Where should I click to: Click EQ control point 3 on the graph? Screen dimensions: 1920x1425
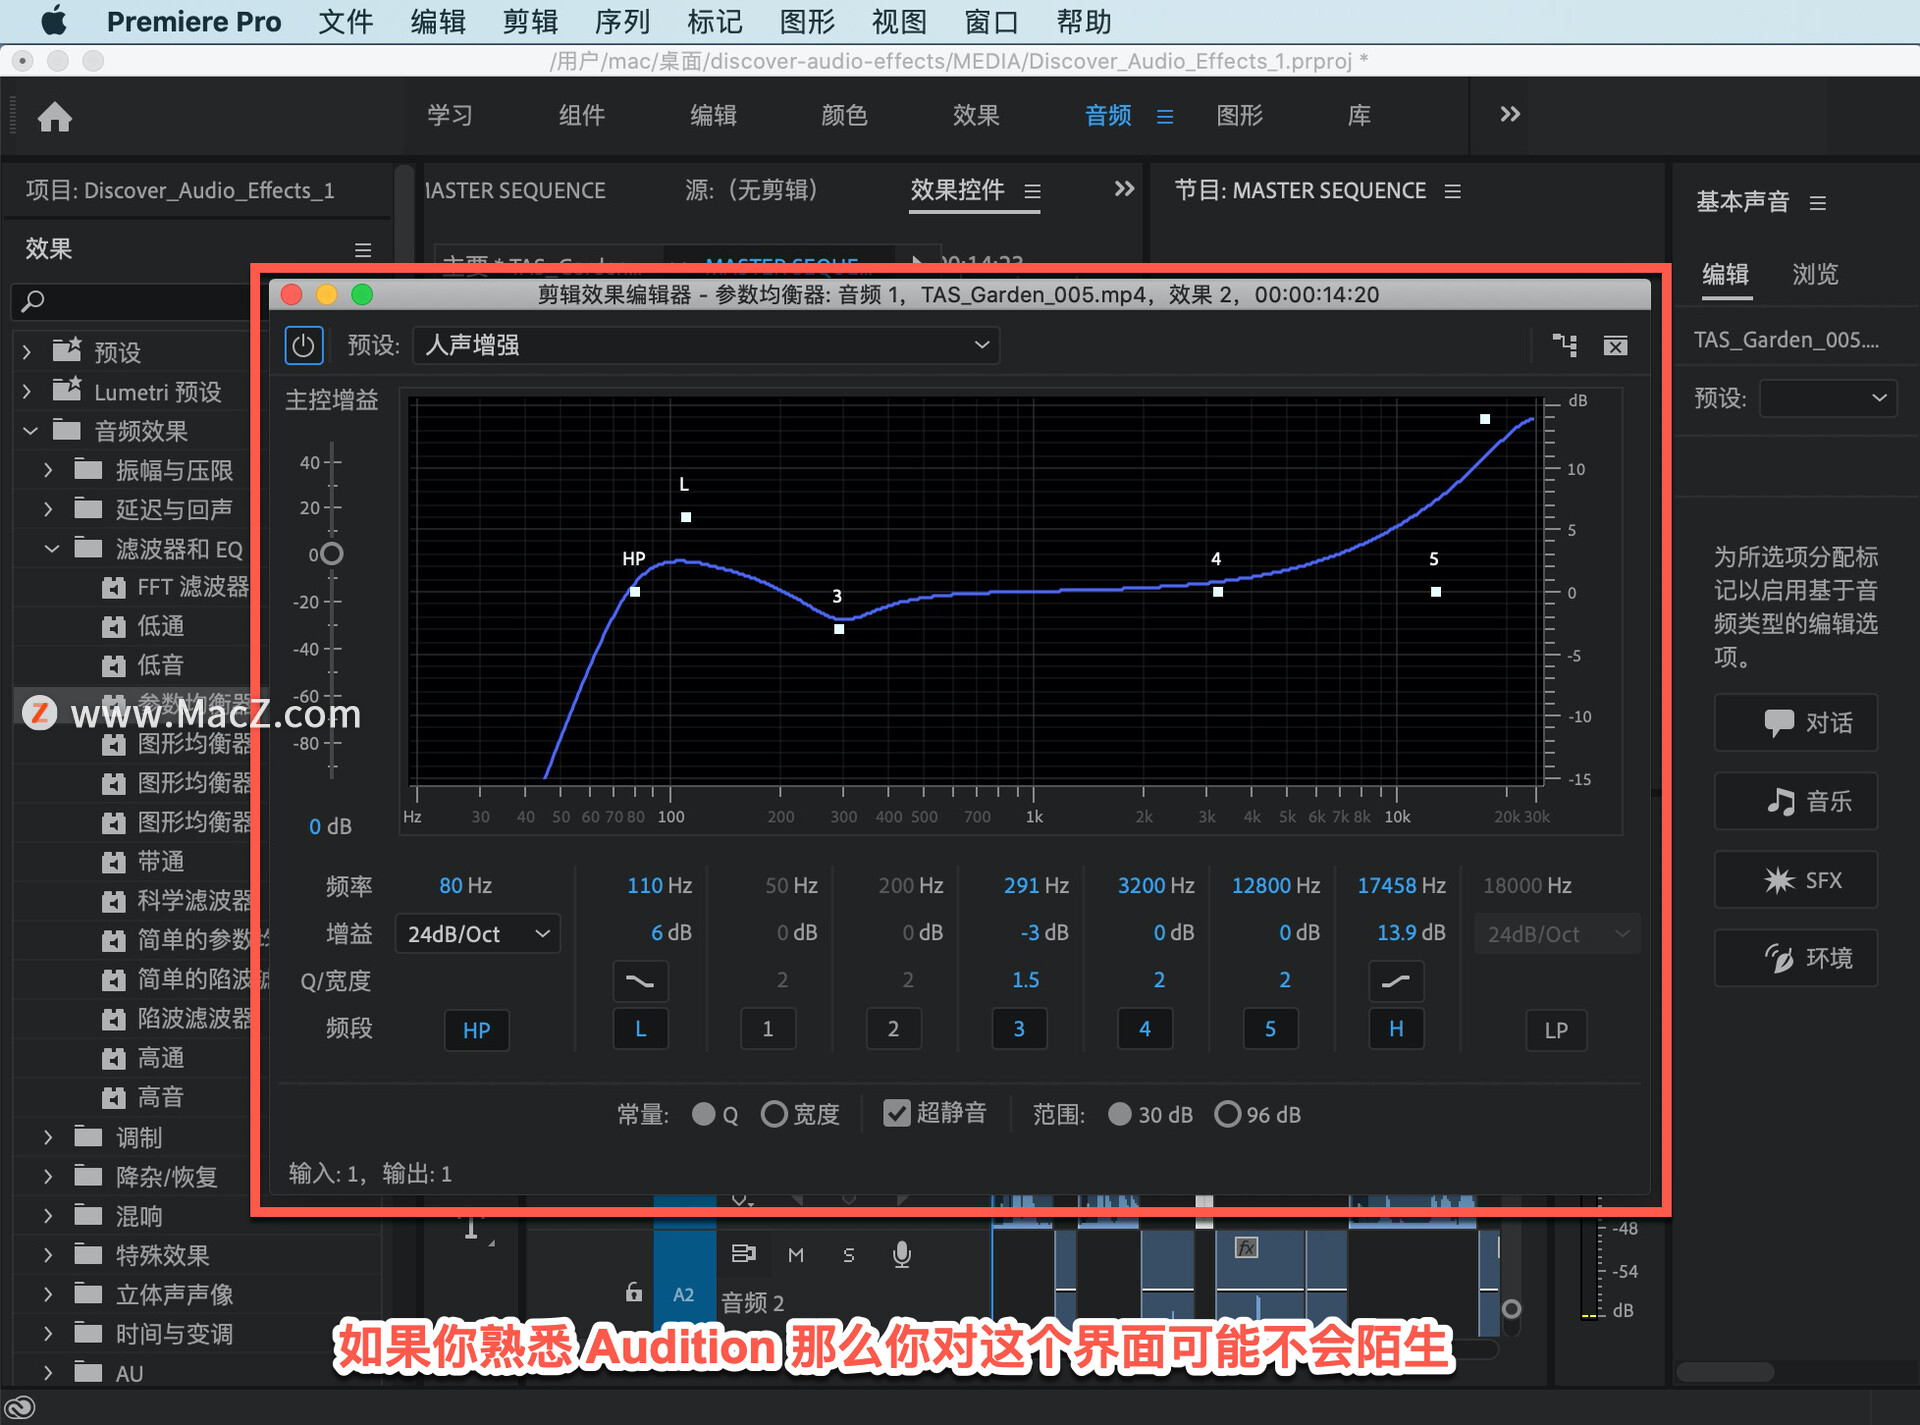(x=839, y=629)
